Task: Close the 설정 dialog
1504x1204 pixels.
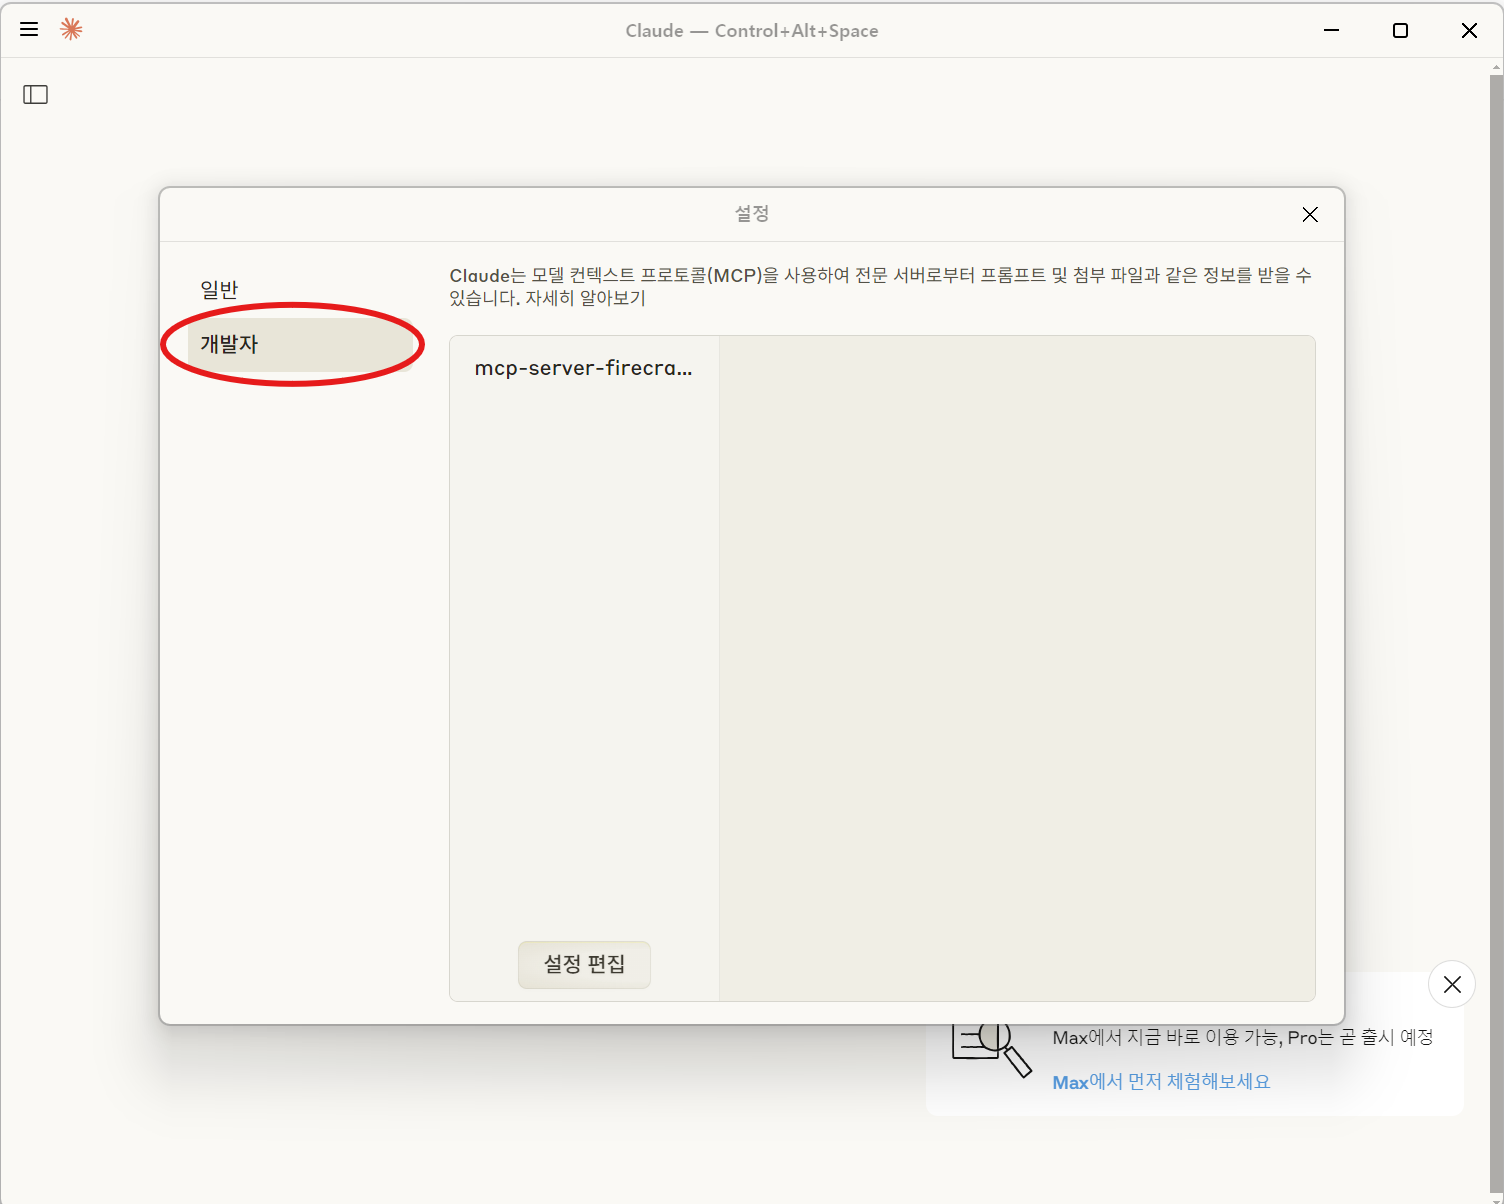Action: click(x=1310, y=215)
